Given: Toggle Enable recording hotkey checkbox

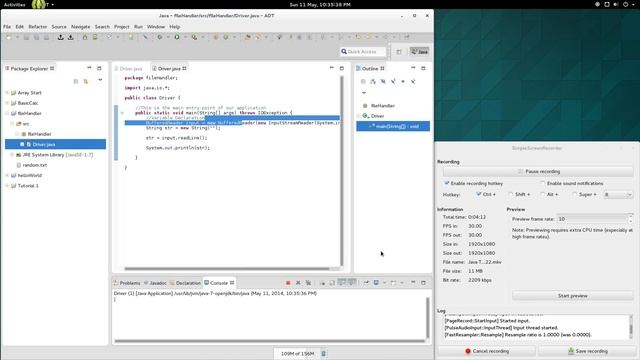Looking at the screenshot, I should point(447,183).
